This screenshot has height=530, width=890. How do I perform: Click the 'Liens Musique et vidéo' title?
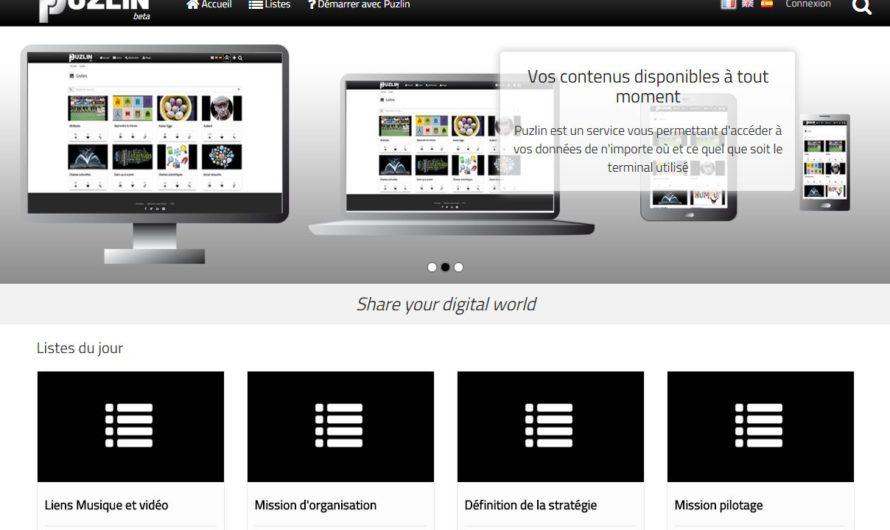[106, 505]
